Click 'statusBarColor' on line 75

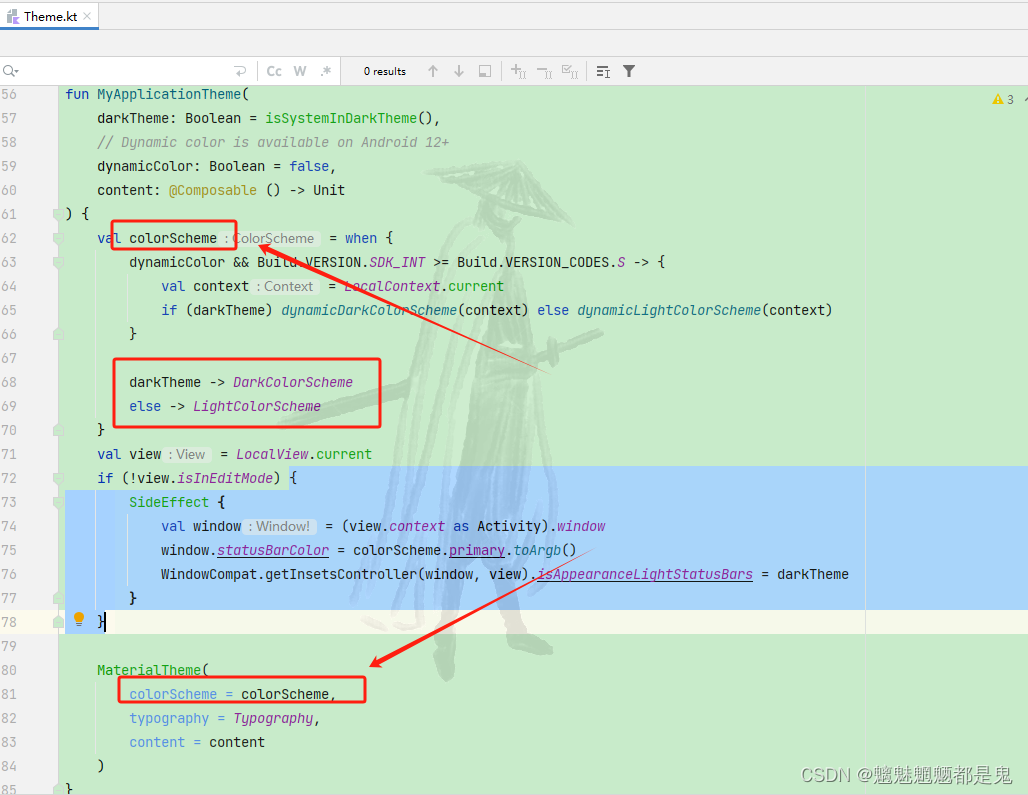click(273, 551)
